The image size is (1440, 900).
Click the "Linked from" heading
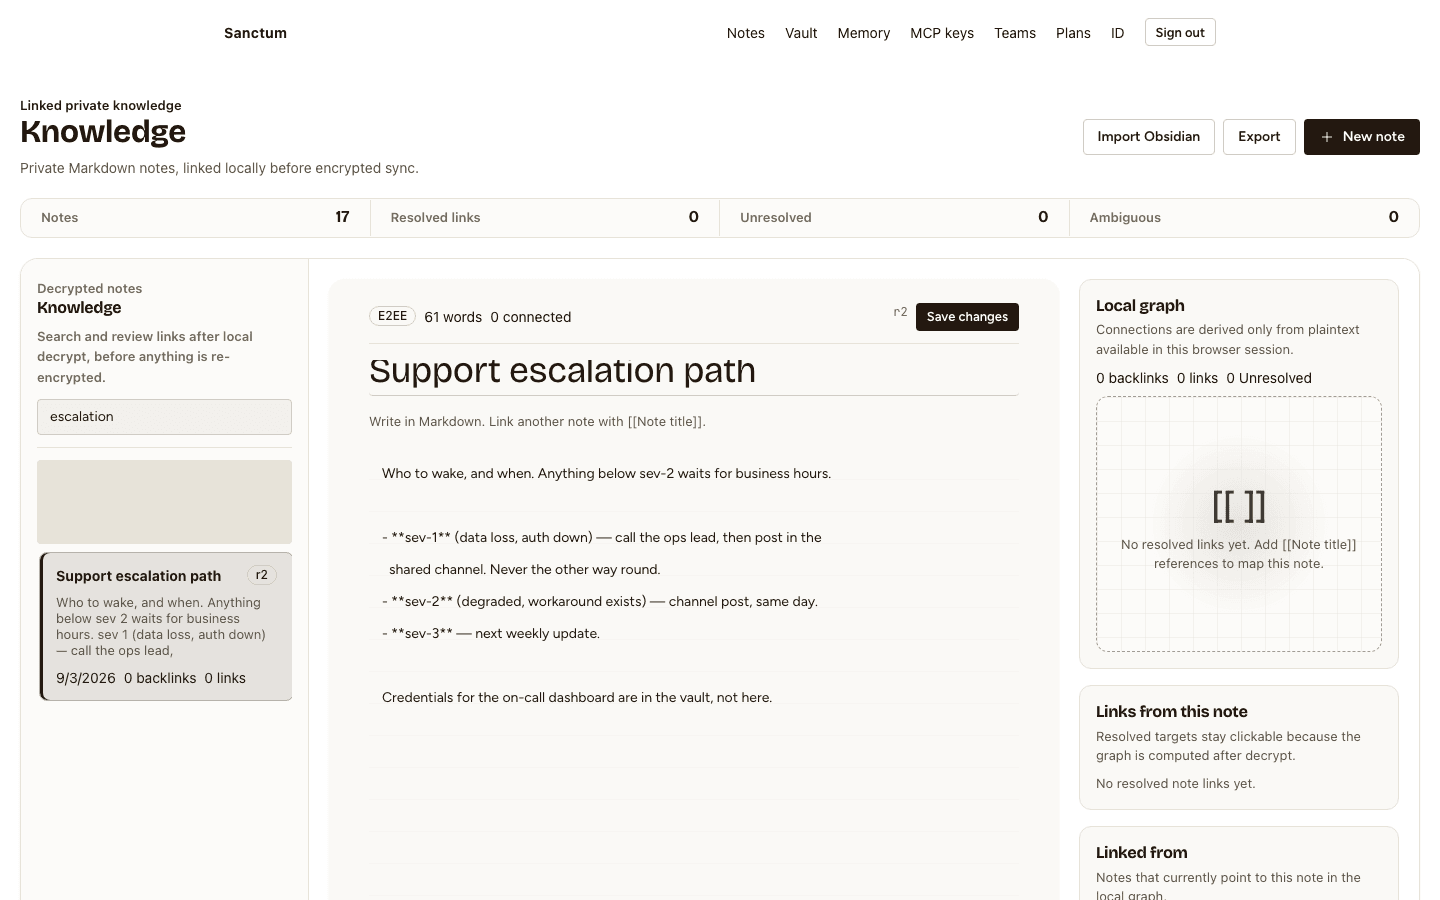click(x=1142, y=852)
